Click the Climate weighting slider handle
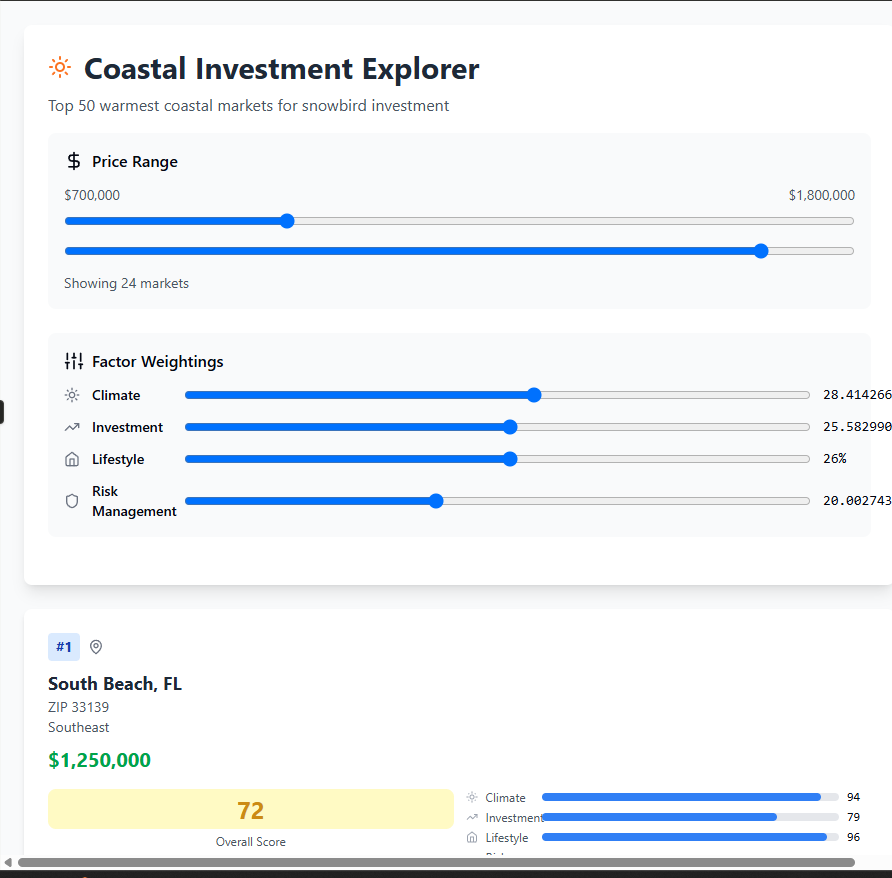 pos(534,395)
